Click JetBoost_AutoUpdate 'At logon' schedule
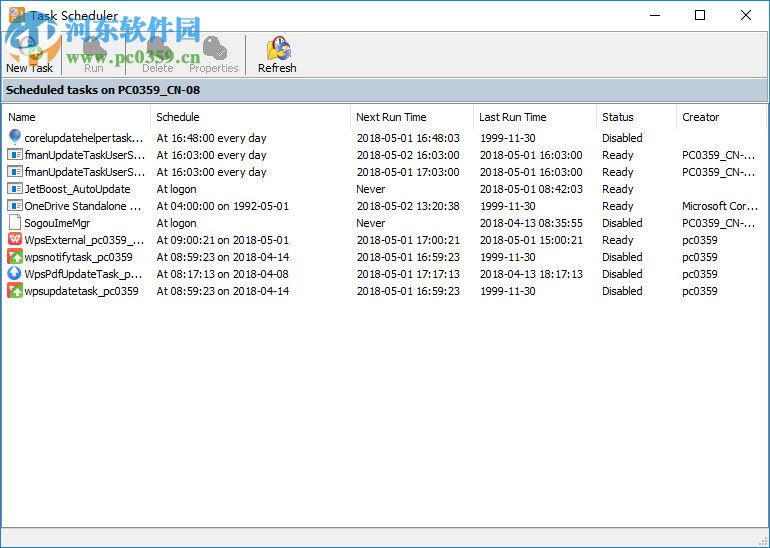Viewport: 770px width, 548px height. (x=176, y=189)
